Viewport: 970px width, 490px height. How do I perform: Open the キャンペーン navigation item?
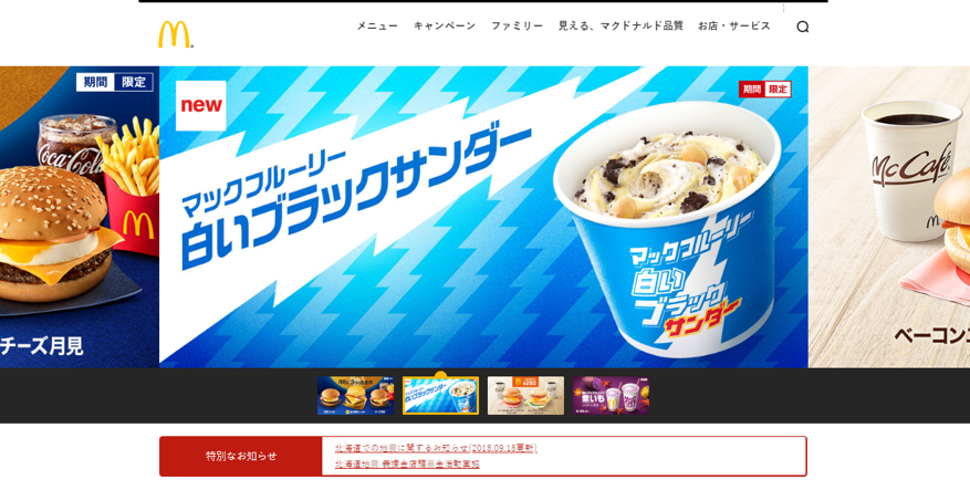[x=445, y=26]
